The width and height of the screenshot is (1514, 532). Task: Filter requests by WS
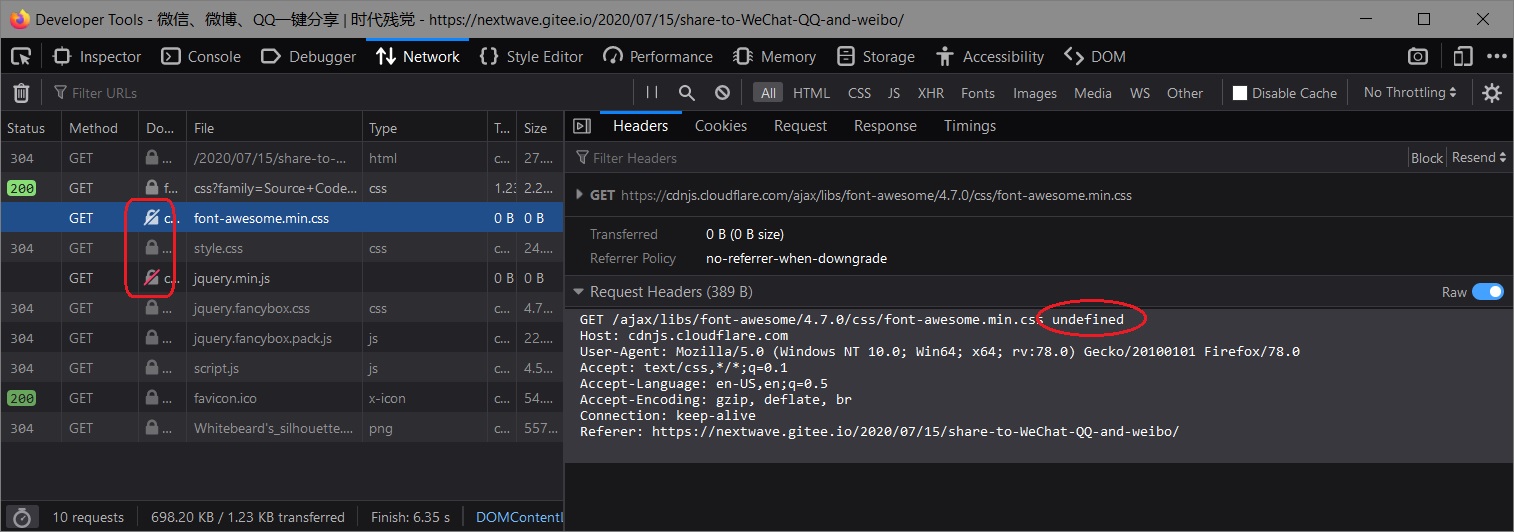click(1140, 93)
